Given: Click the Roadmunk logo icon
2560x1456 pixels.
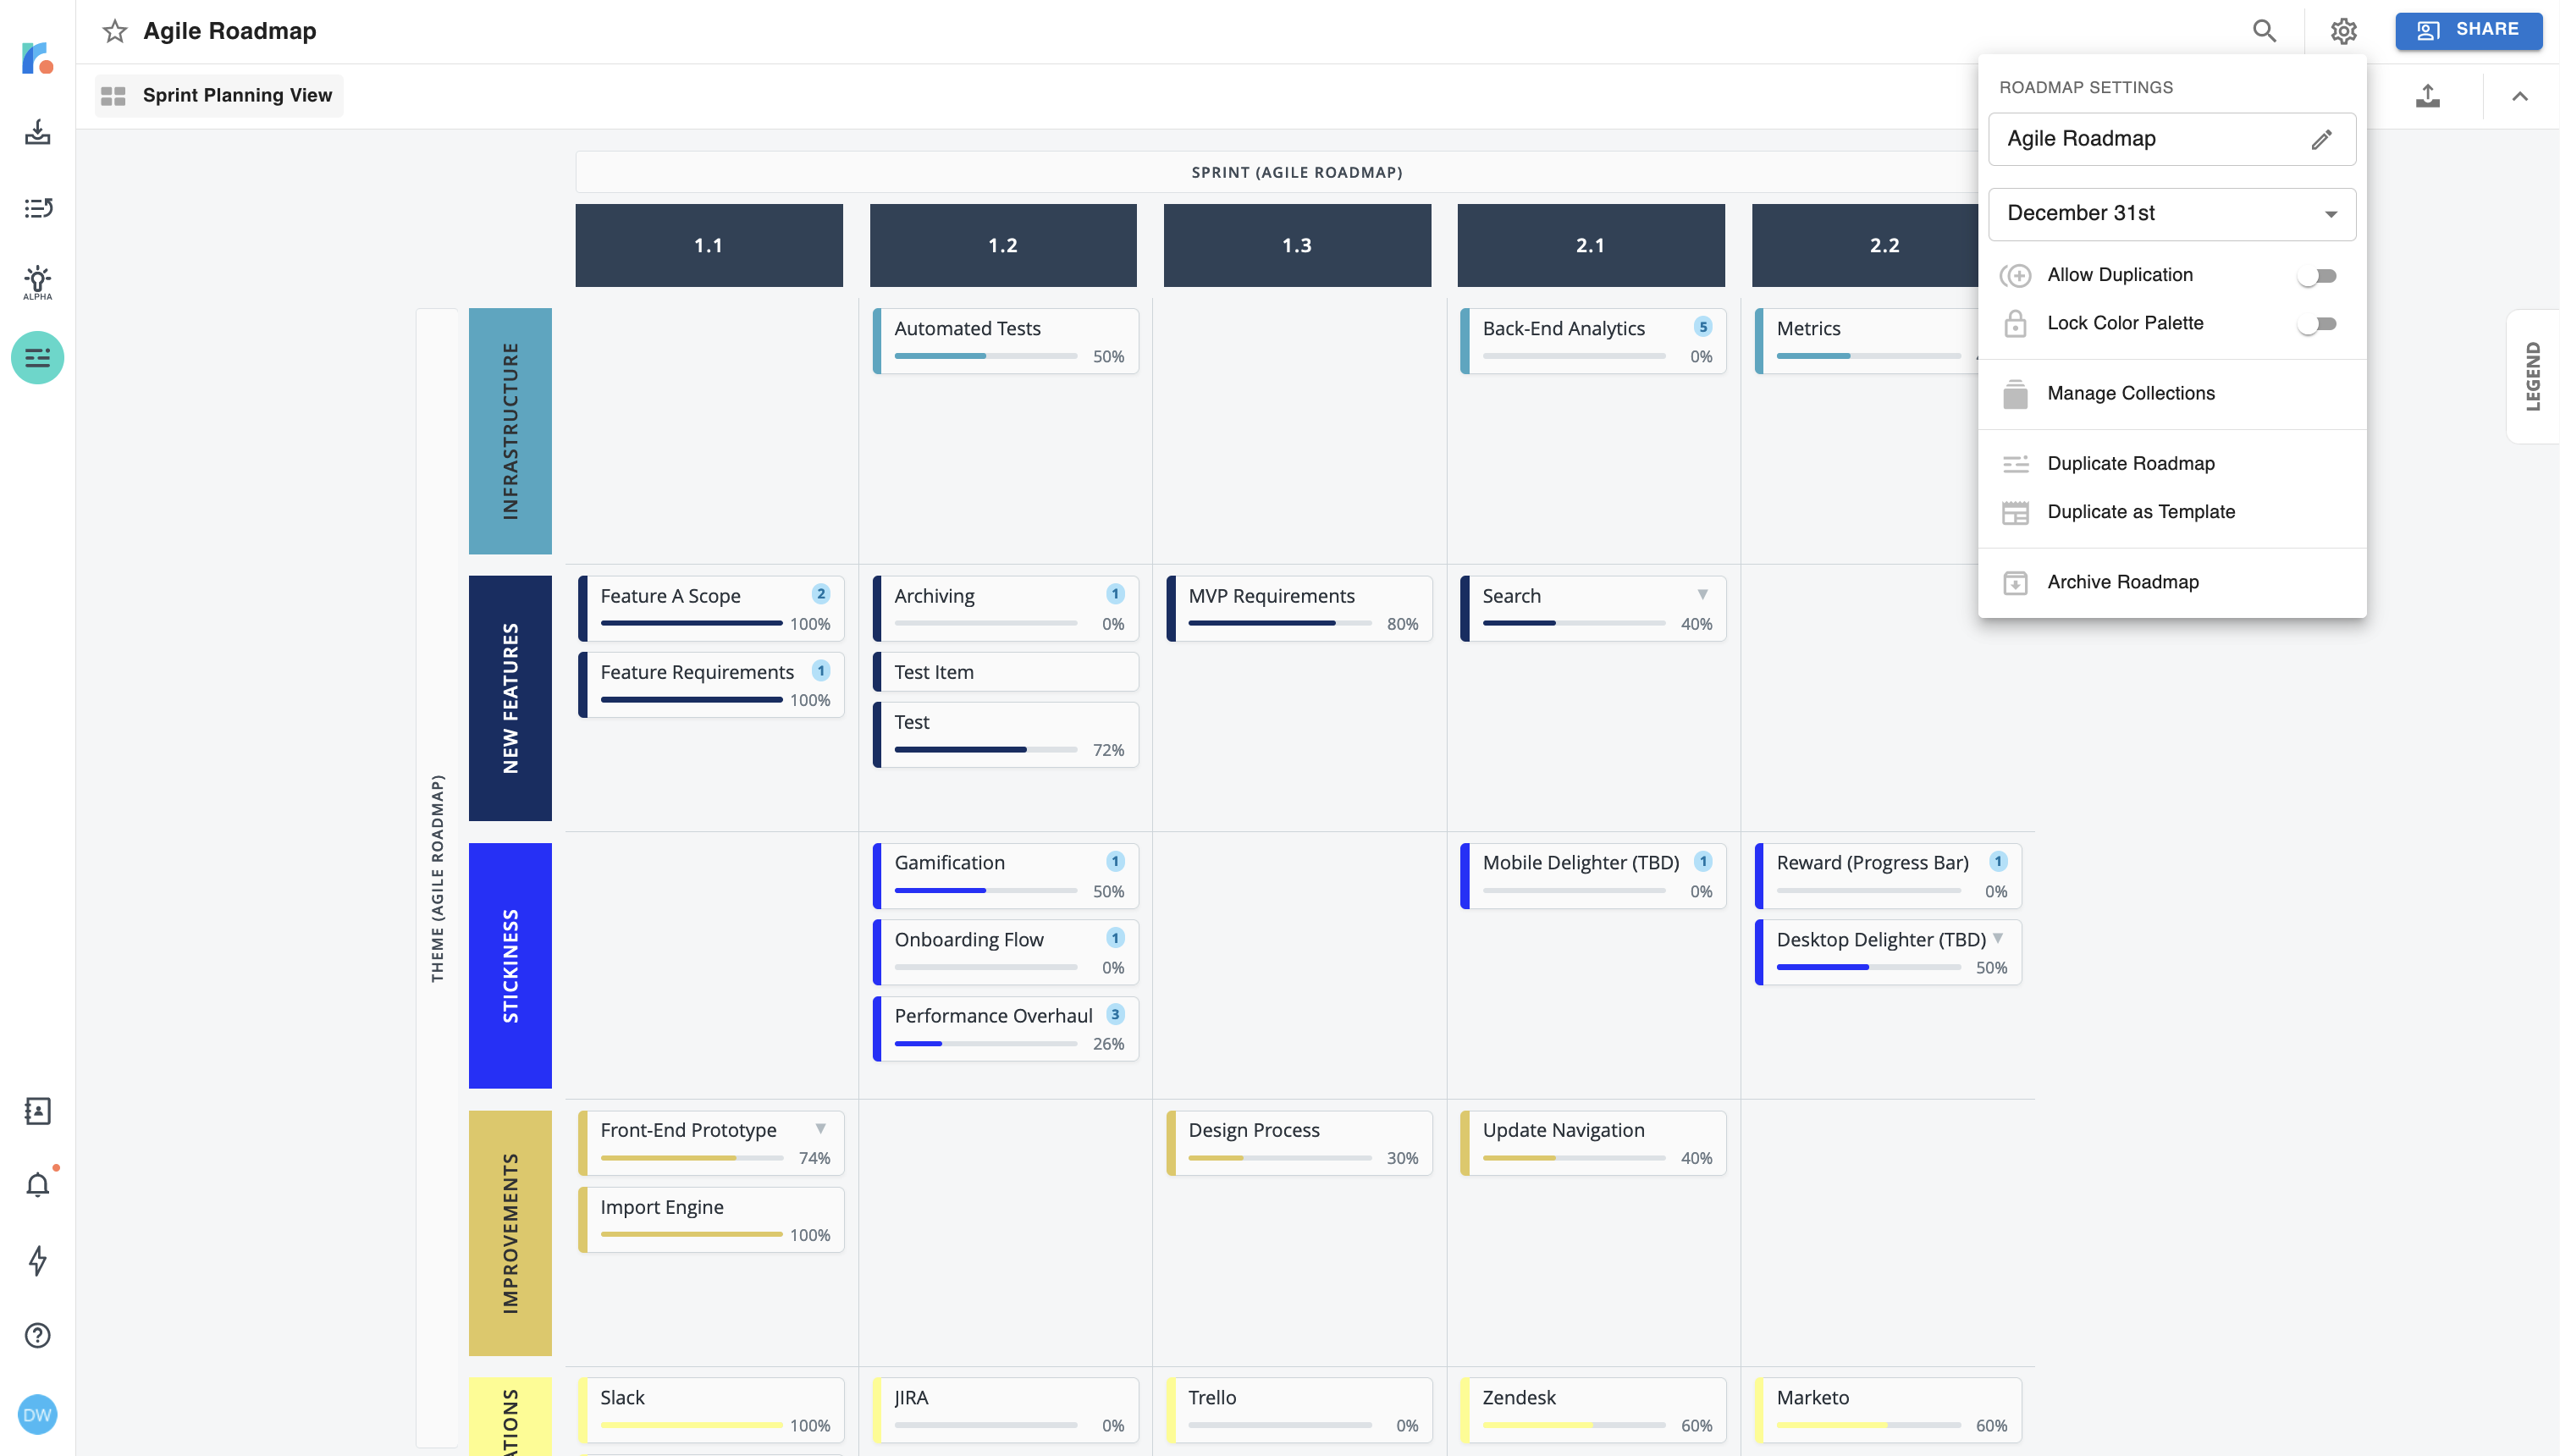Looking at the screenshot, I should tap(37, 57).
